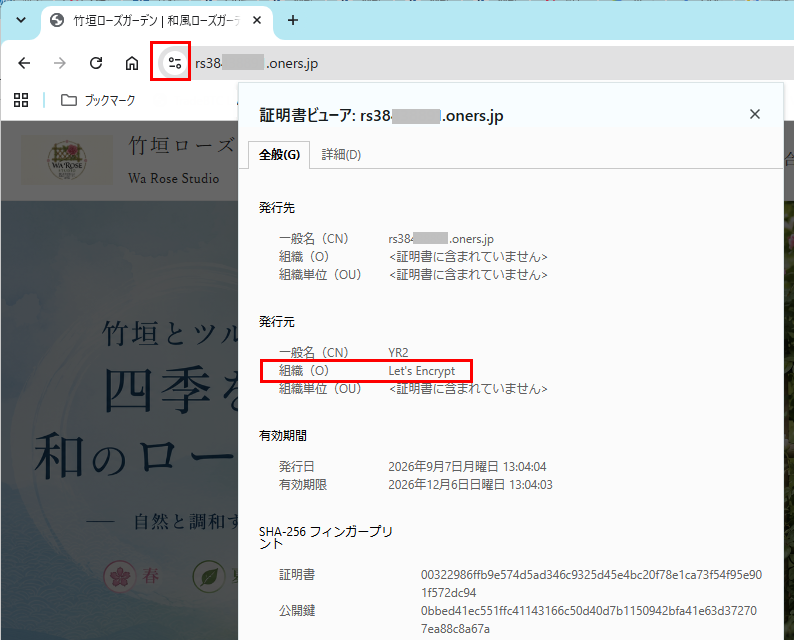
Task: Click the 発行元 section heading
Action: coord(276,322)
